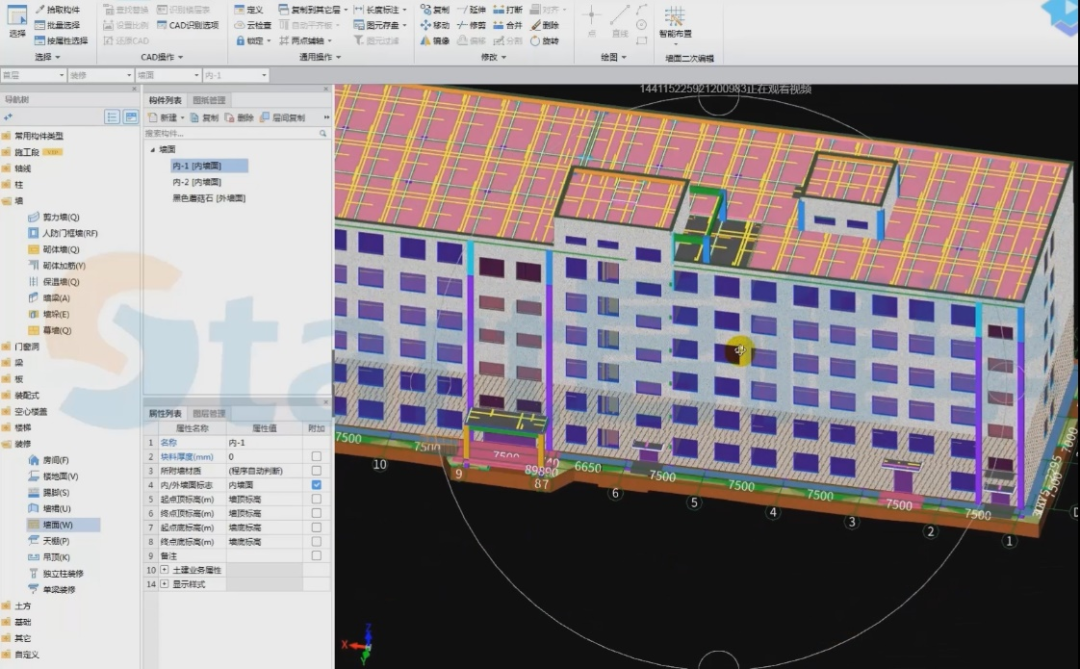This screenshot has width=1080, height=669.
Task: Select the 镜像 mirror tool
Action: [x=435, y=41]
